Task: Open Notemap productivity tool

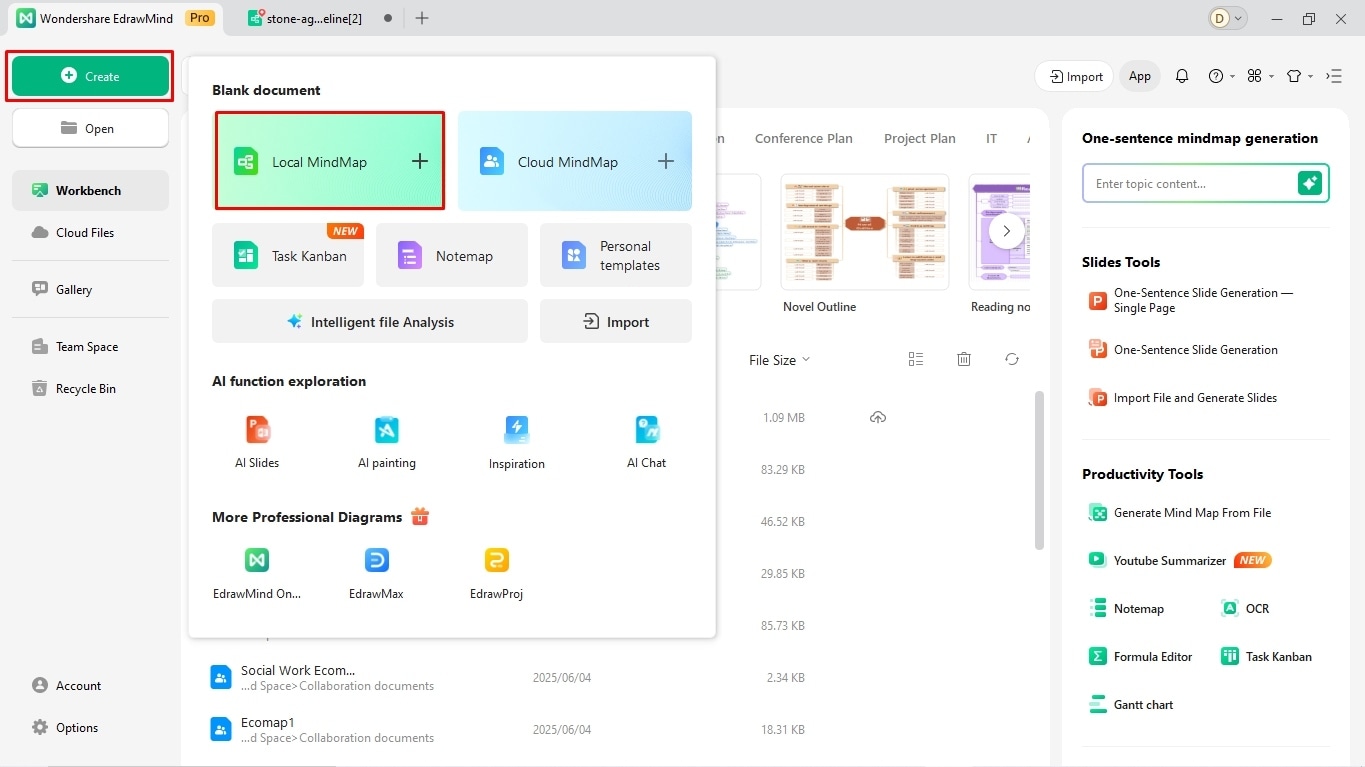Action: click(1127, 608)
